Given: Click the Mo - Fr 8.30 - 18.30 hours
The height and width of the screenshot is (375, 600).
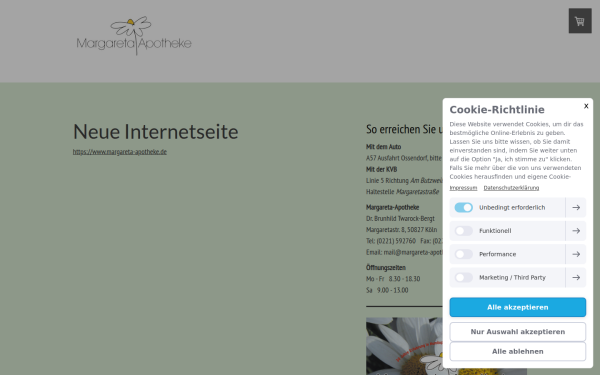Looking at the screenshot, I should (x=393, y=279).
